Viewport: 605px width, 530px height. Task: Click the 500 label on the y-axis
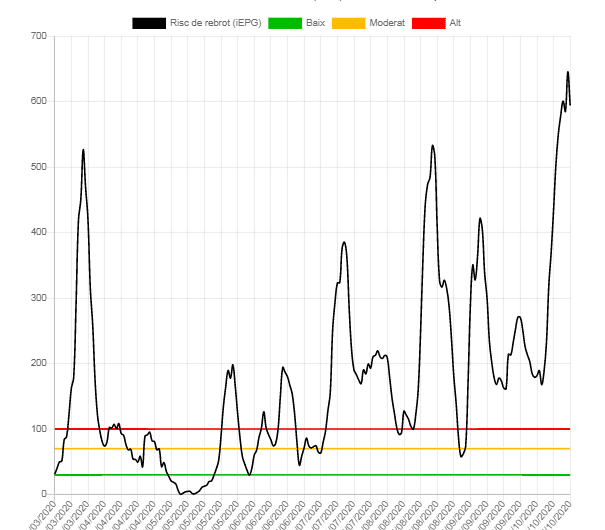[x=39, y=167]
